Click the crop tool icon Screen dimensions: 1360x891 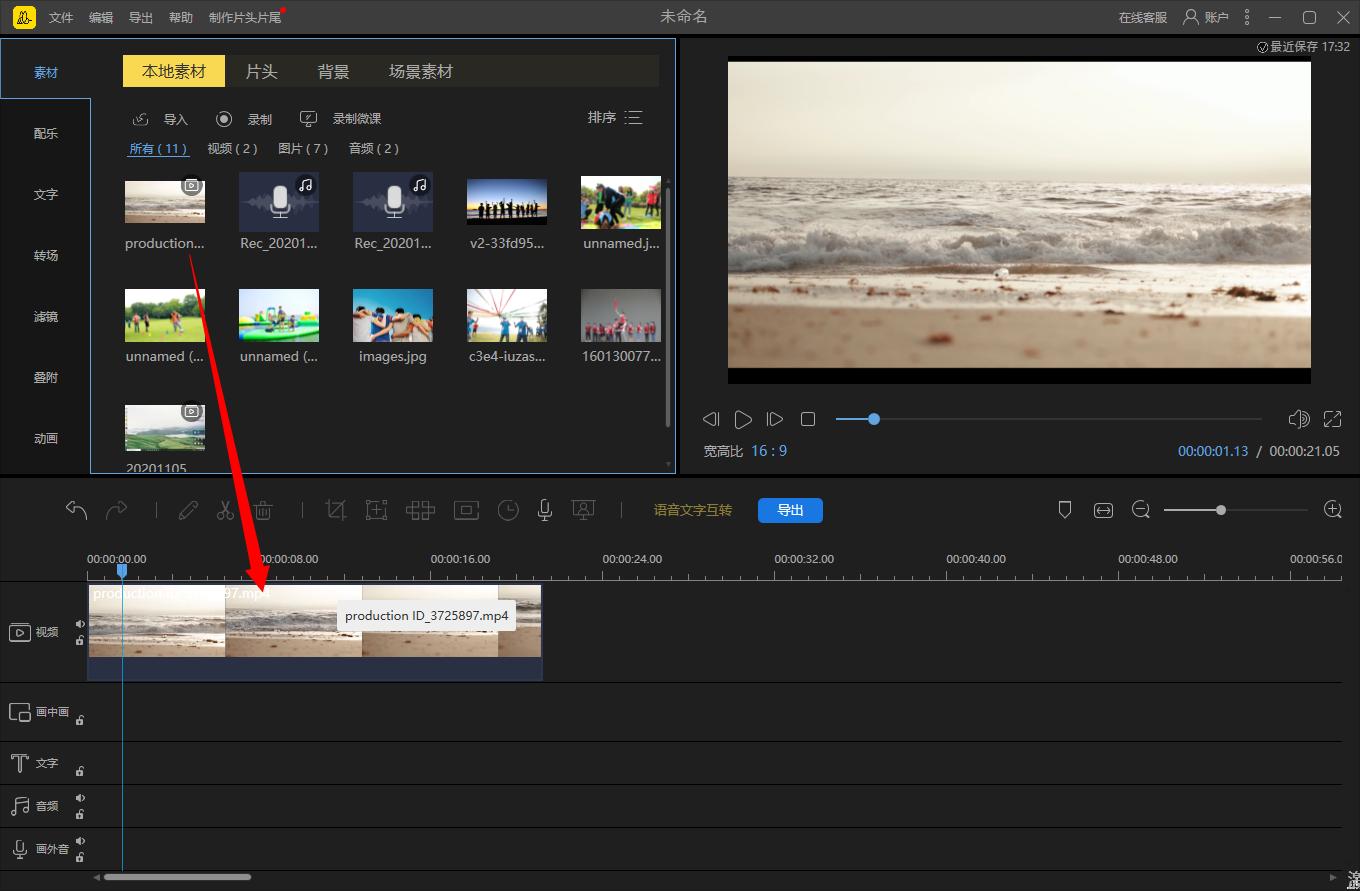coord(336,510)
